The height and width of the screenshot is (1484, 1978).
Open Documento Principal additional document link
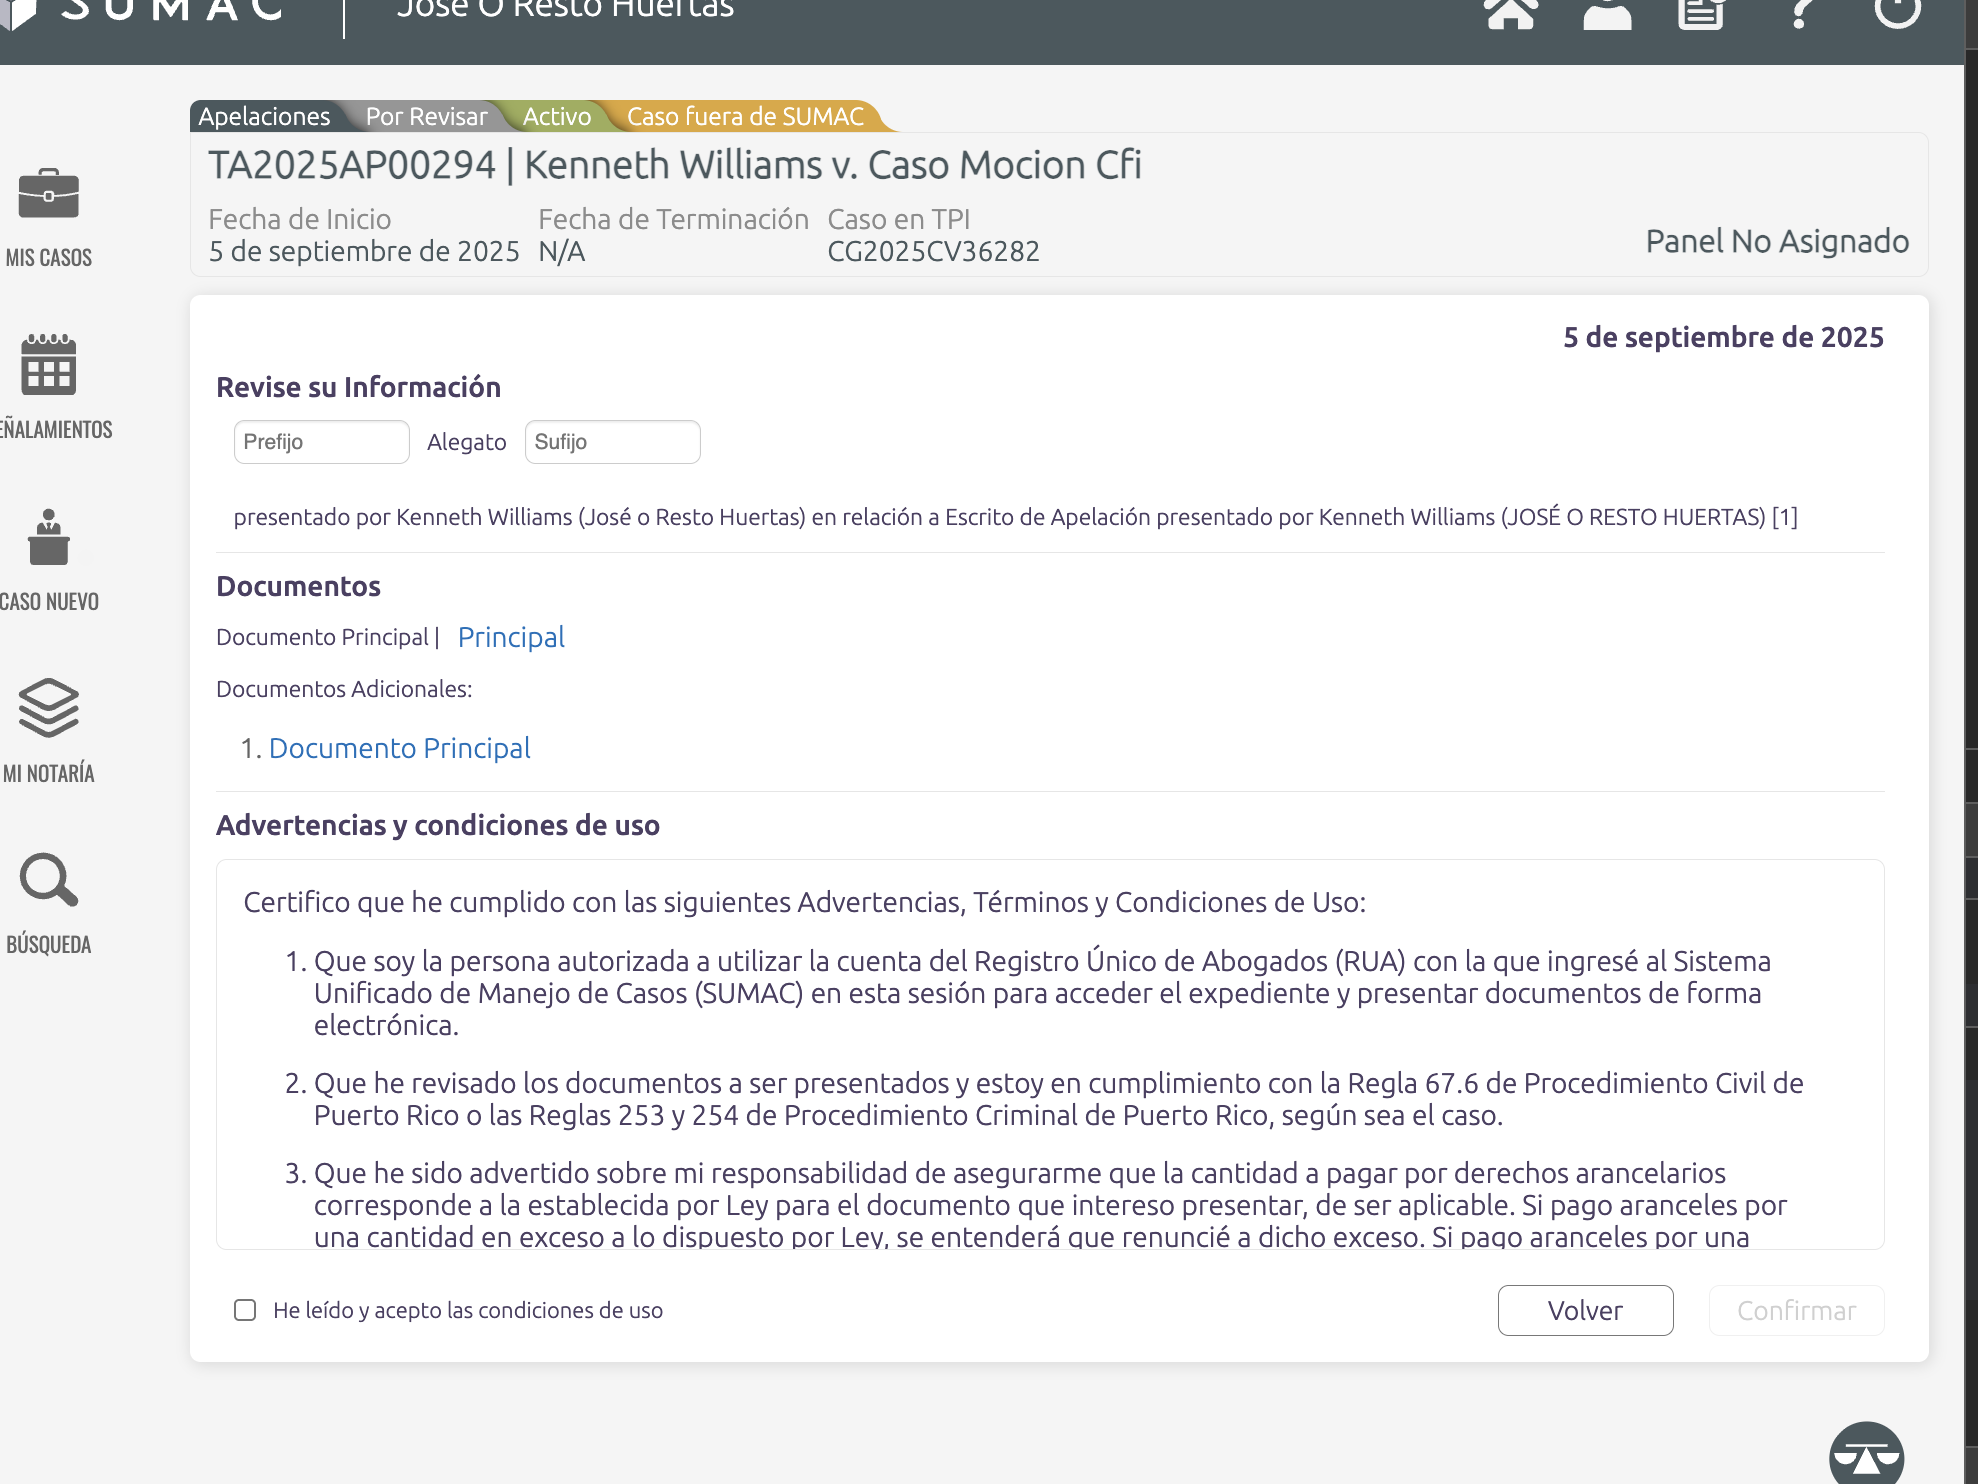(x=399, y=748)
